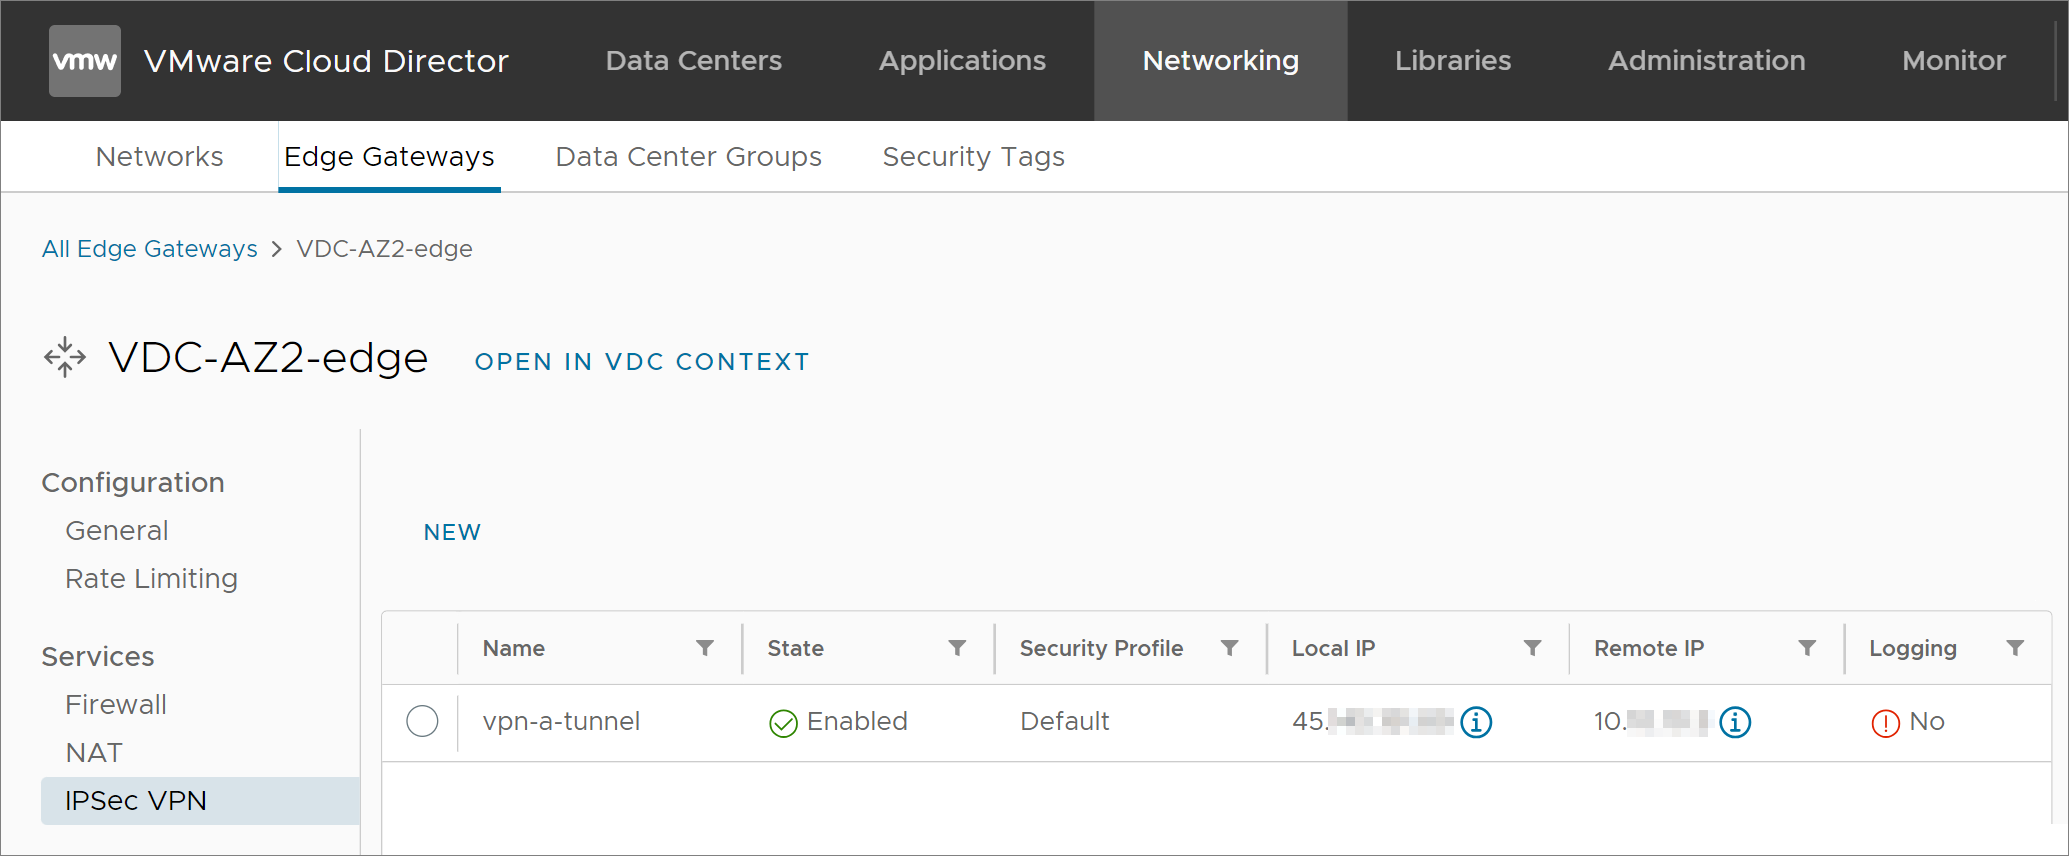Open the Administration menu

pyautogui.click(x=1707, y=61)
